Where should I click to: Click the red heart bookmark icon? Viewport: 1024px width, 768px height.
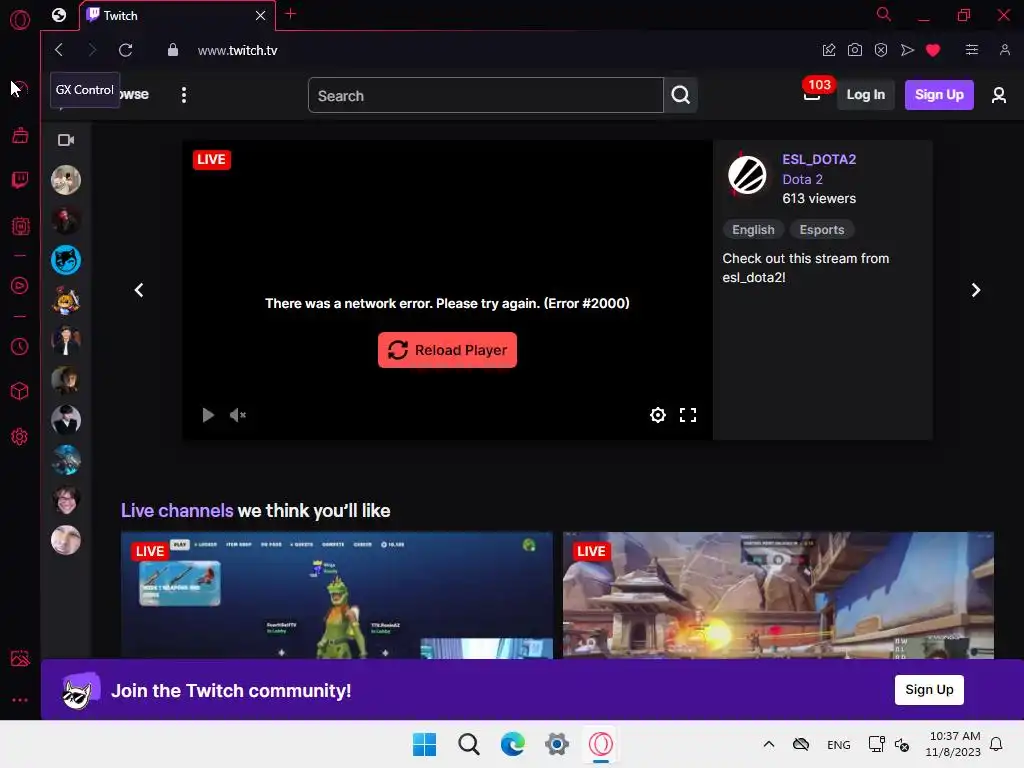(x=933, y=50)
